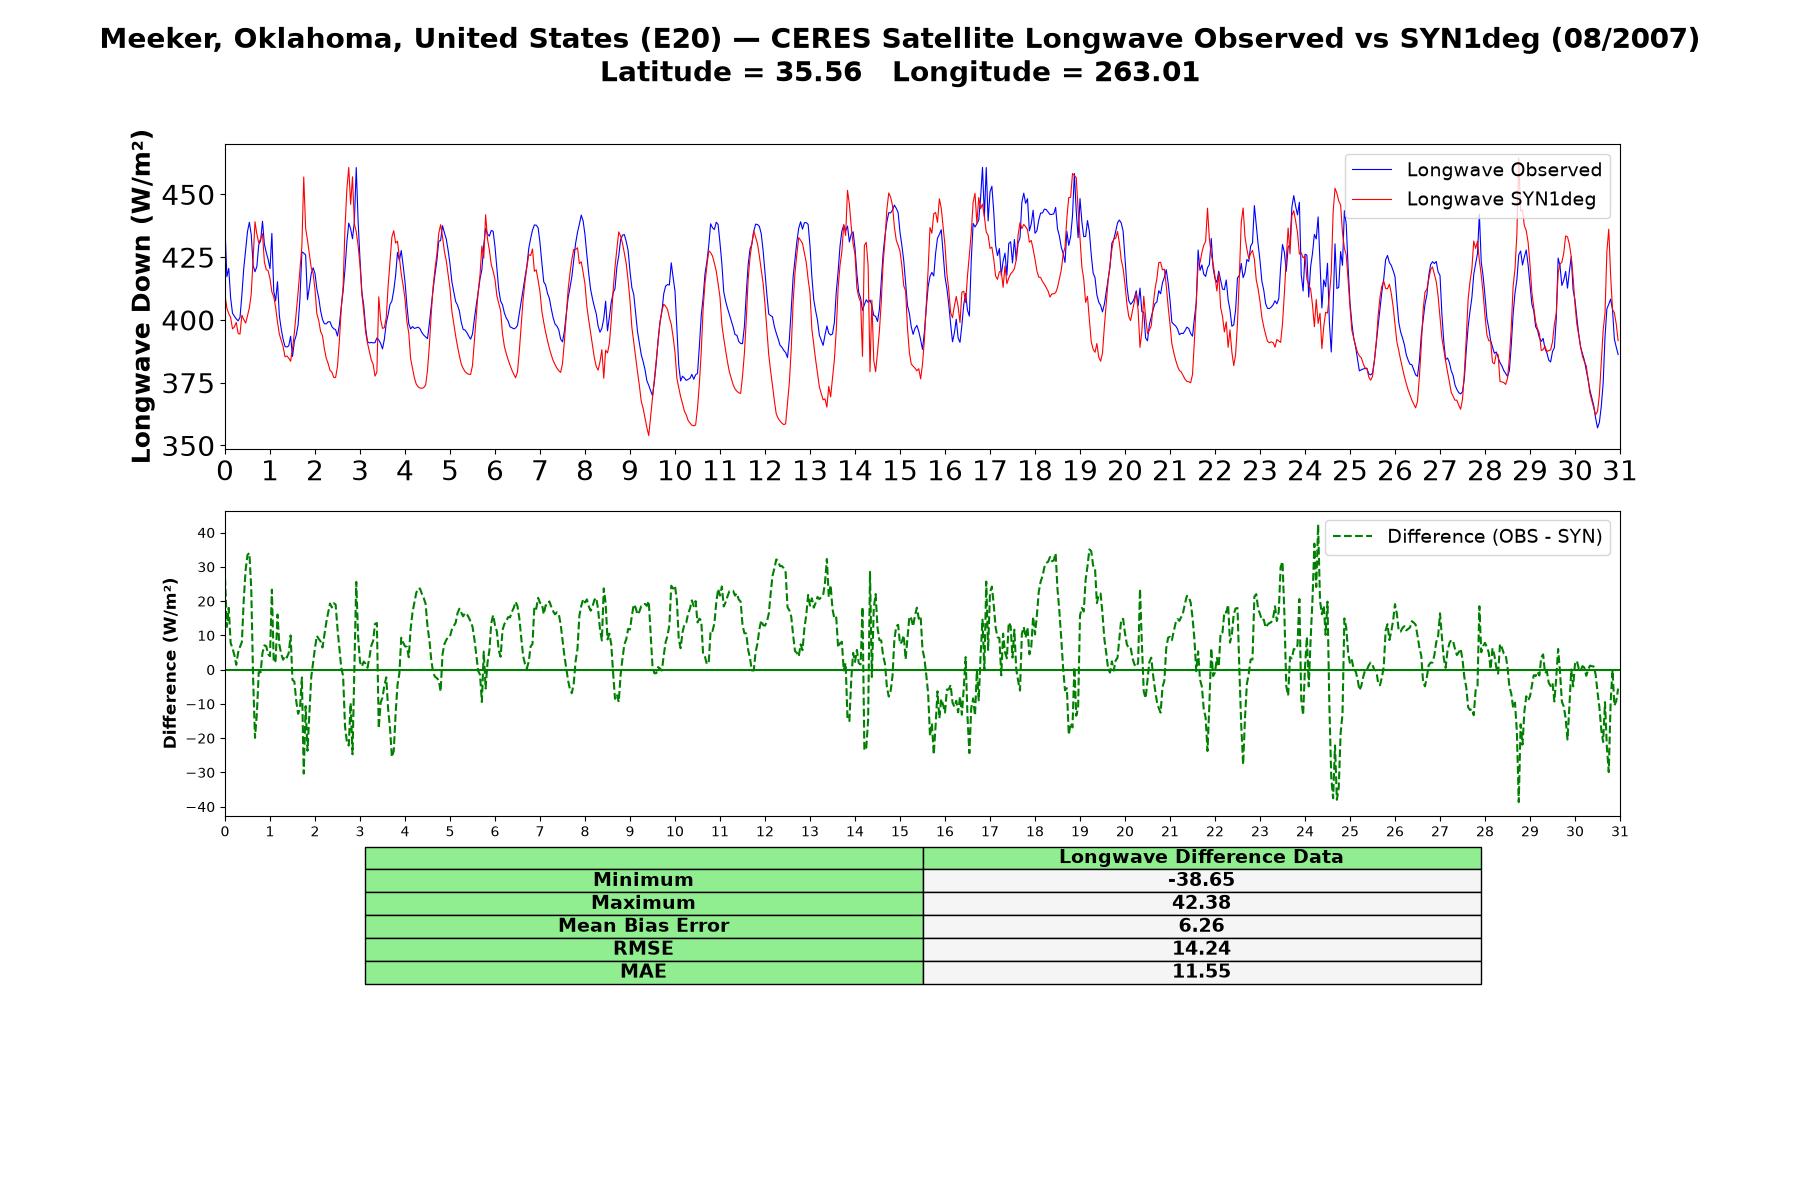Click the minimum value -38.65 cell
Viewport: 1800px width, 1200px height.
click(x=1201, y=880)
